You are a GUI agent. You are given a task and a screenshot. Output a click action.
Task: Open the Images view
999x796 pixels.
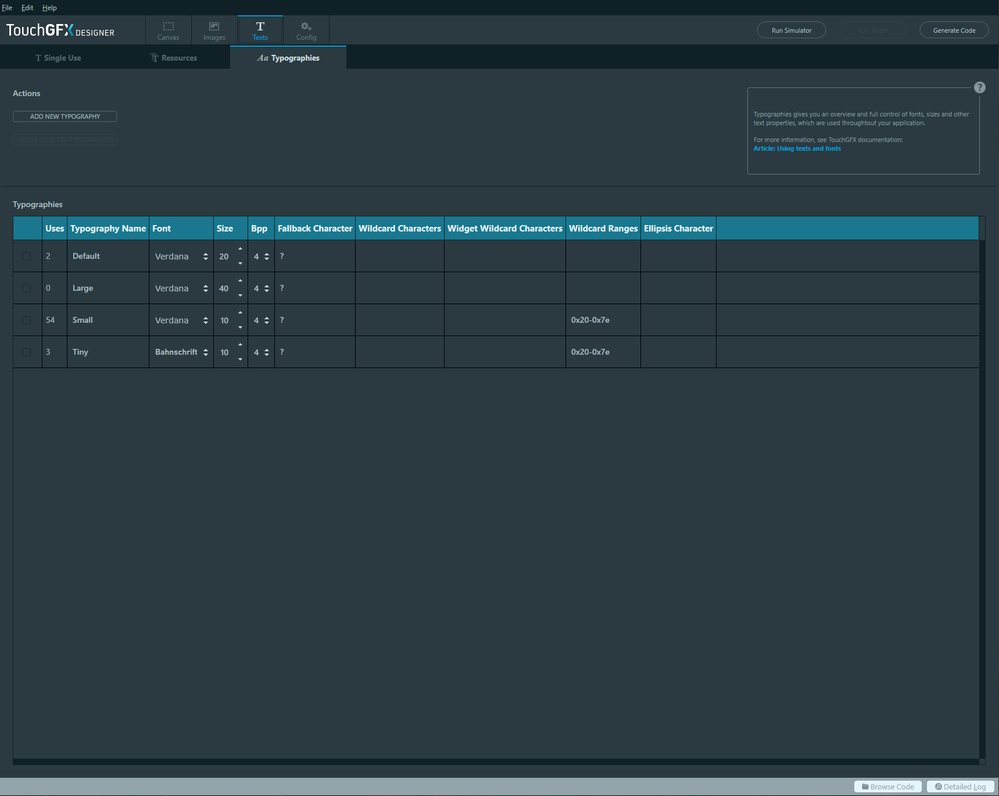tap(214, 30)
